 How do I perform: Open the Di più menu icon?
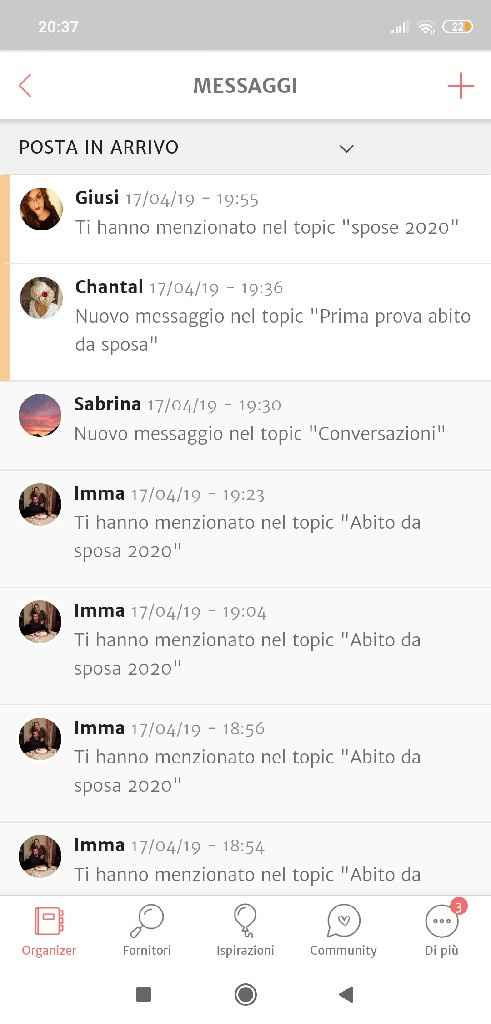pyautogui.click(x=442, y=921)
